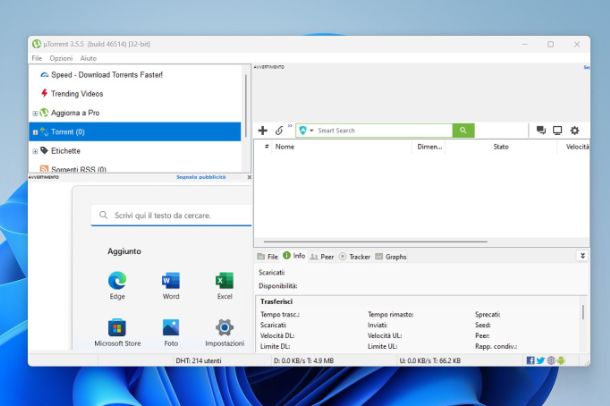Viewport: 610px width, 406px height.
Task: Click the Segnala pubblicità link
Action: click(201, 177)
